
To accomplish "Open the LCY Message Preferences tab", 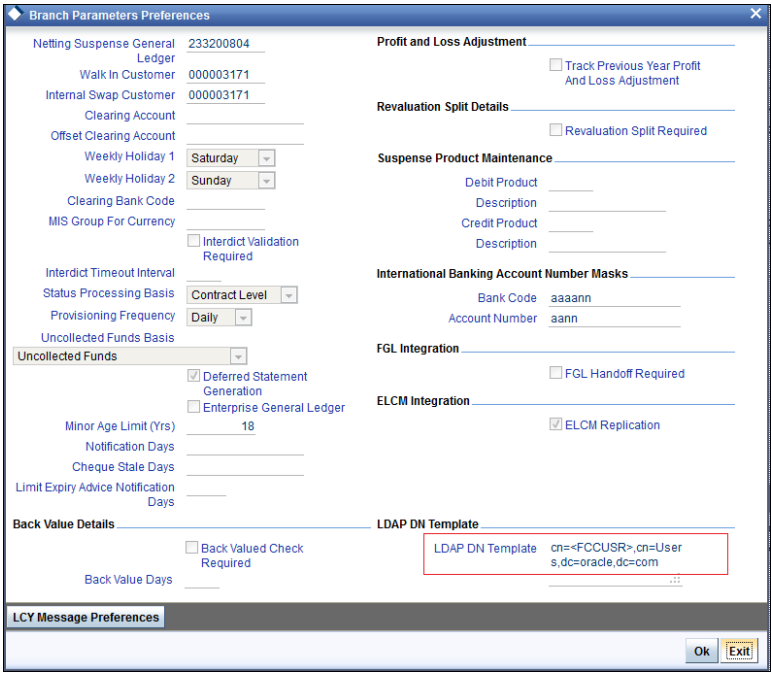I will click(86, 617).
